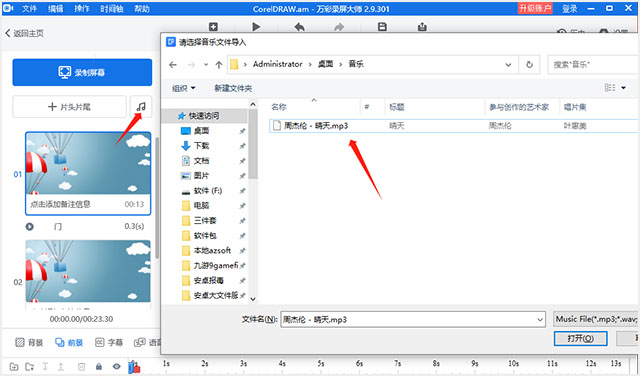Click the add new clip plus icon
Screen dimensions: 640x376
coord(213,27)
